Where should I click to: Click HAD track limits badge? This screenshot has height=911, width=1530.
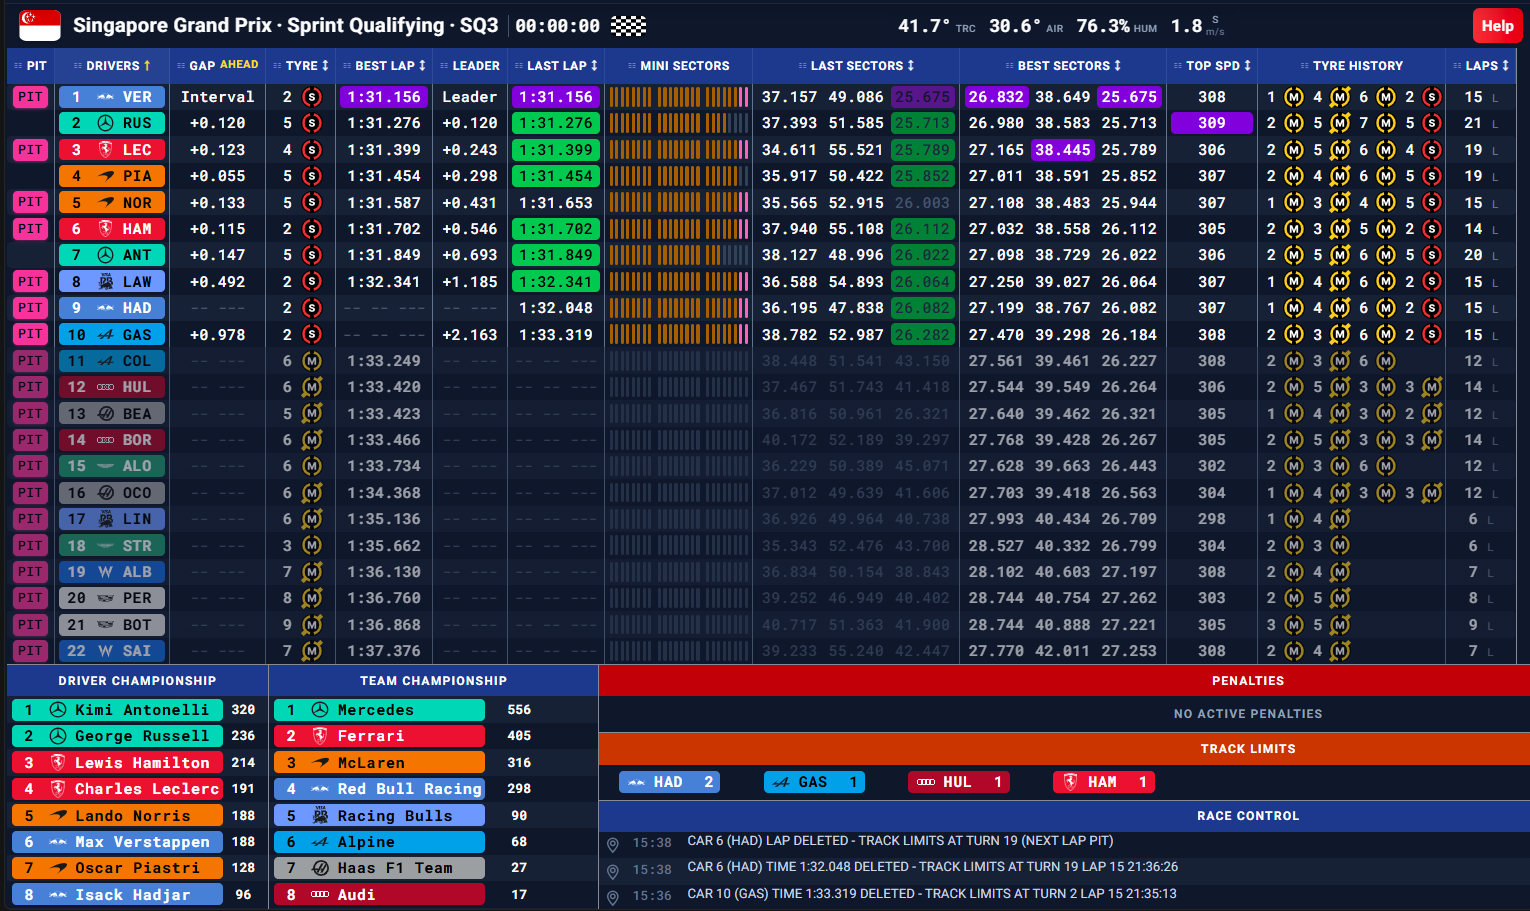click(x=669, y=782)
